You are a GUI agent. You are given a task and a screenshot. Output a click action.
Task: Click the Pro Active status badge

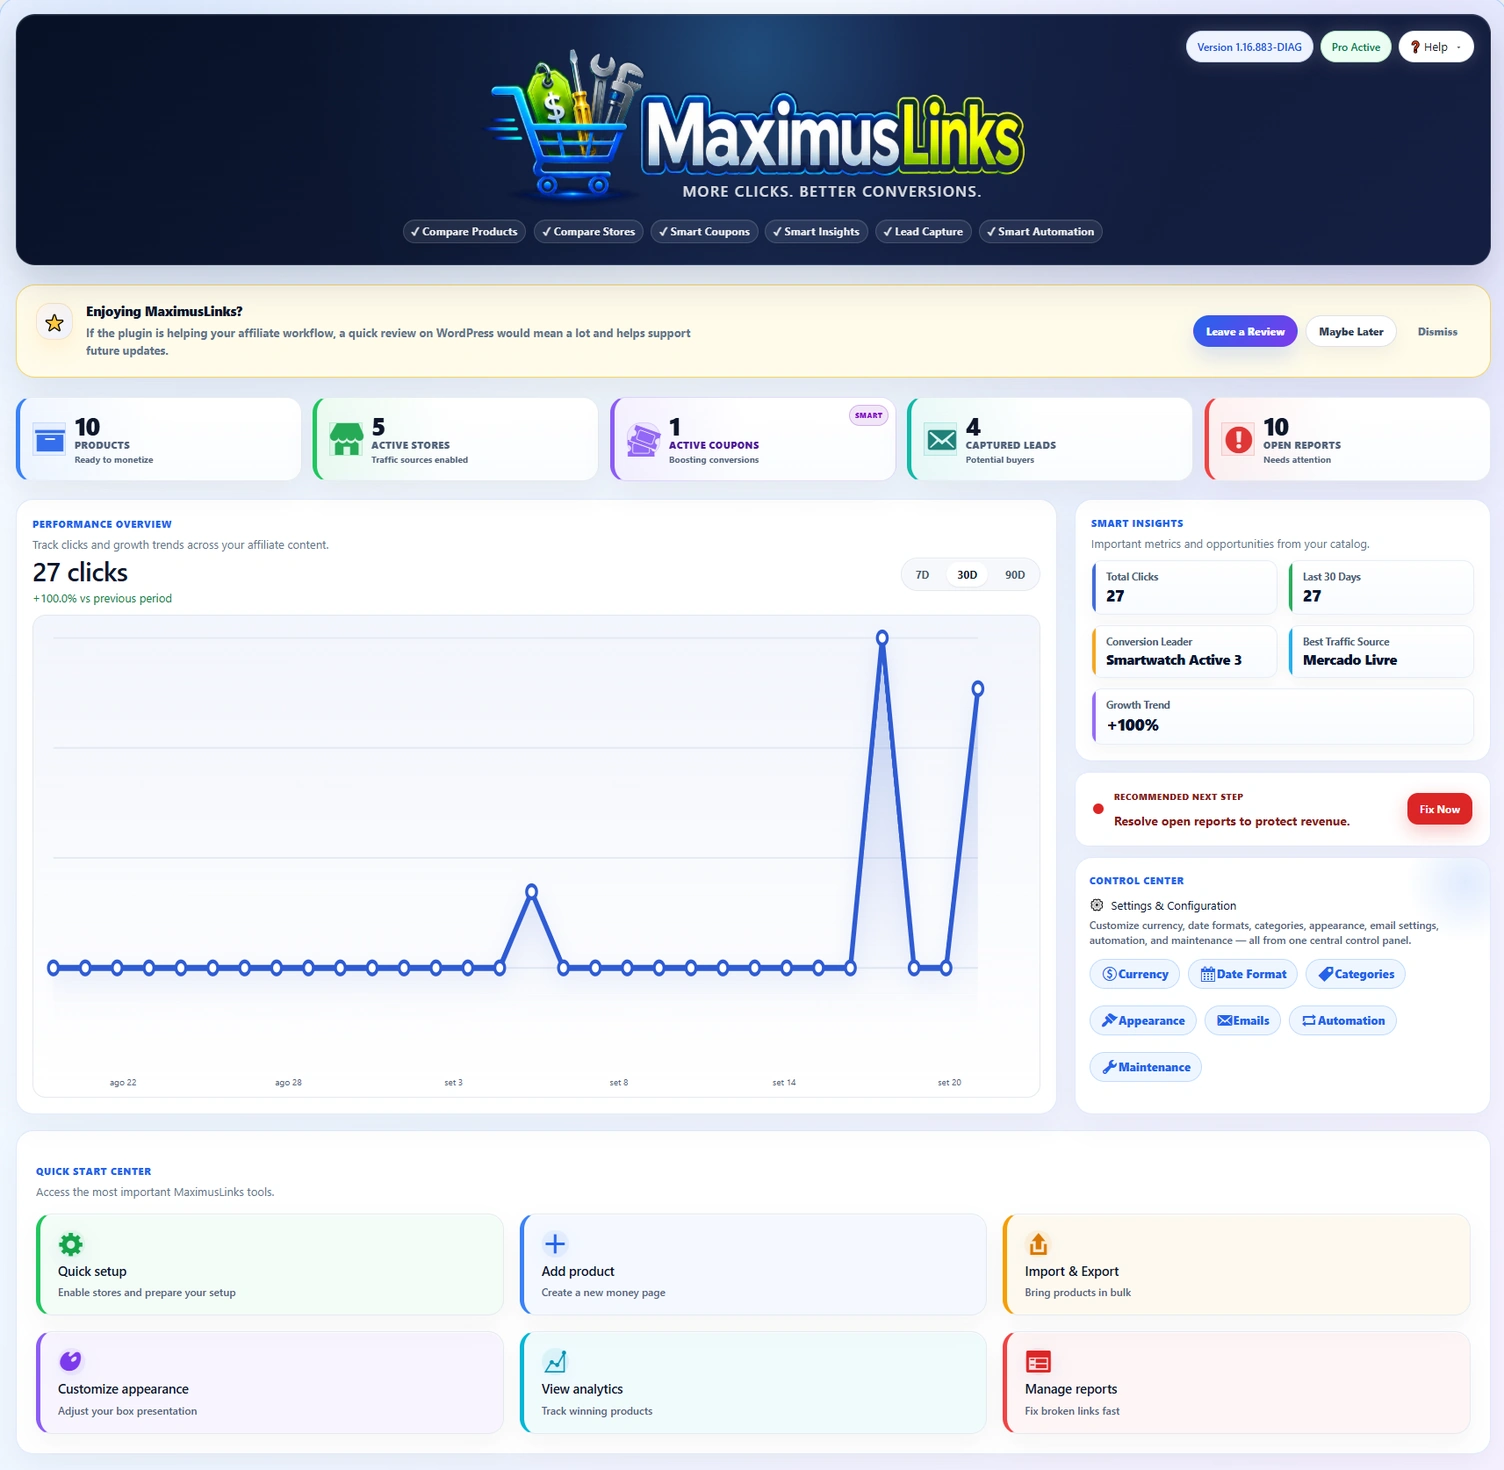coord(1356,47)
